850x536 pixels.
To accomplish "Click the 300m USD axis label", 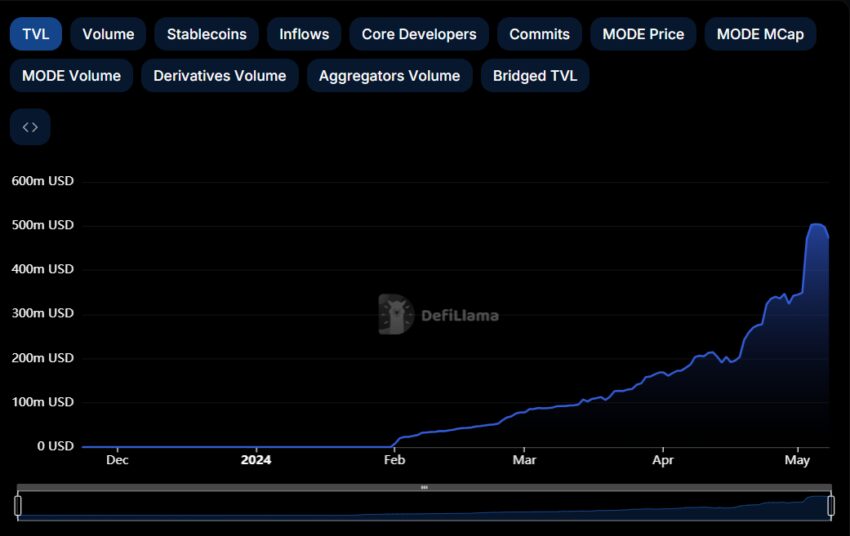I will point(42,313).
